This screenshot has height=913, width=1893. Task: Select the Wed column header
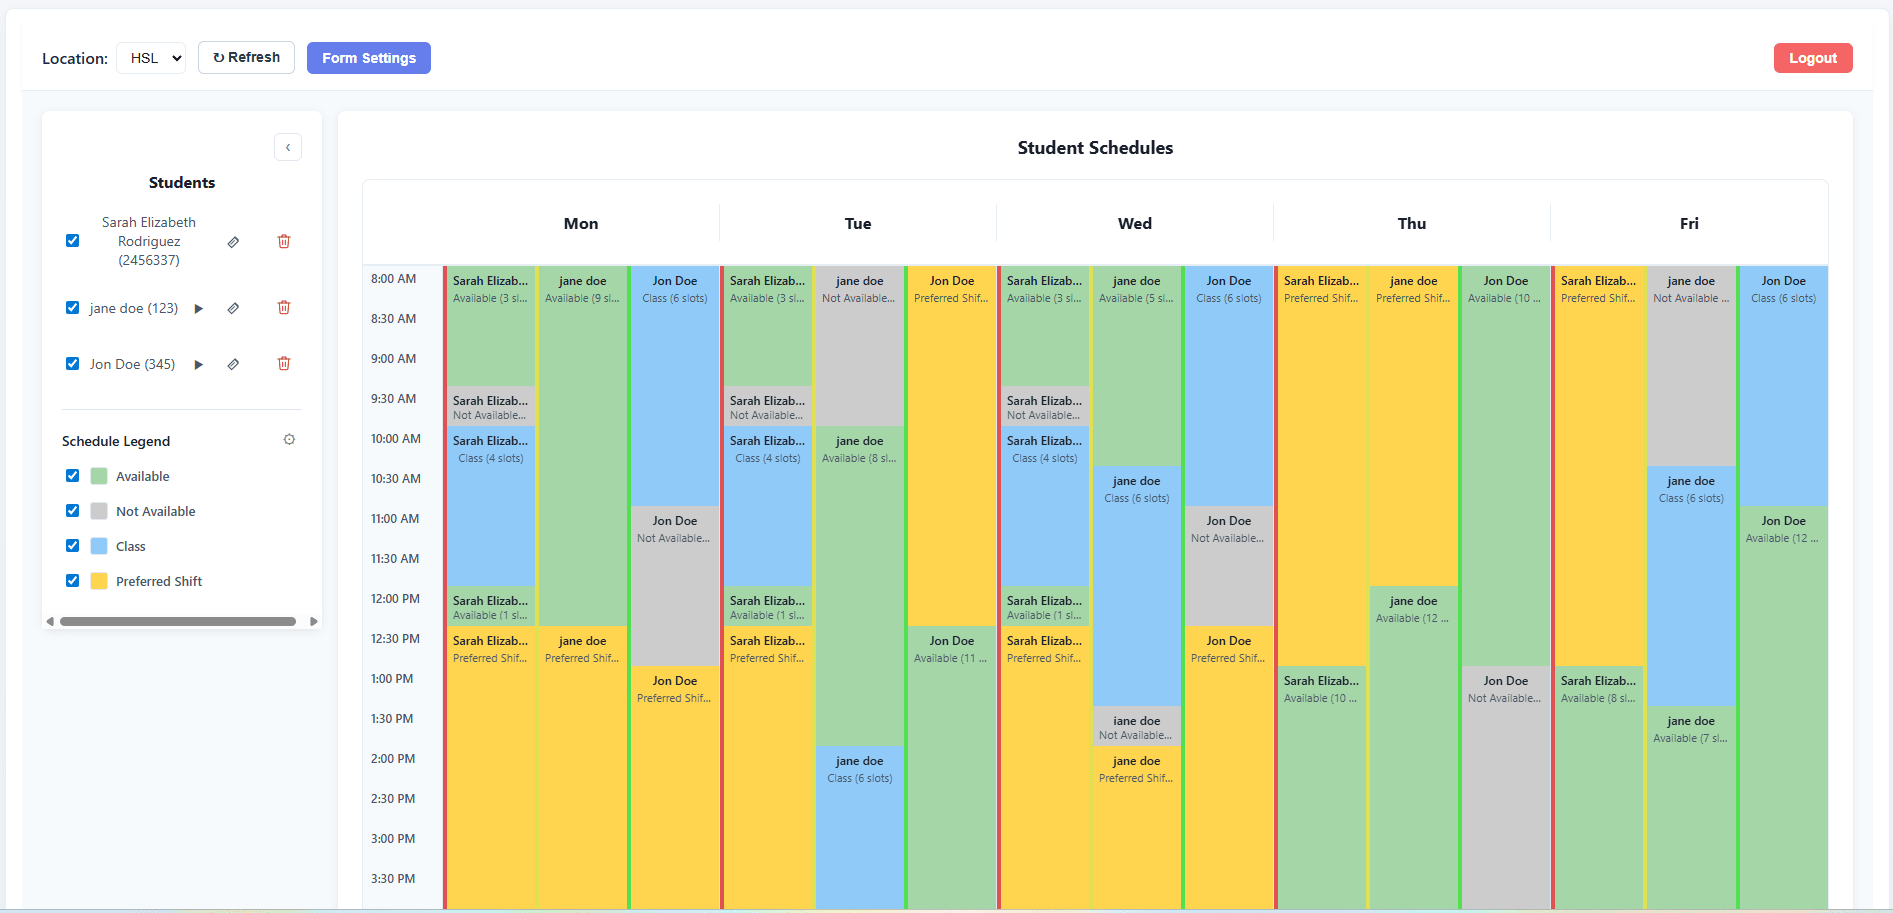(x=1135, y=224)
